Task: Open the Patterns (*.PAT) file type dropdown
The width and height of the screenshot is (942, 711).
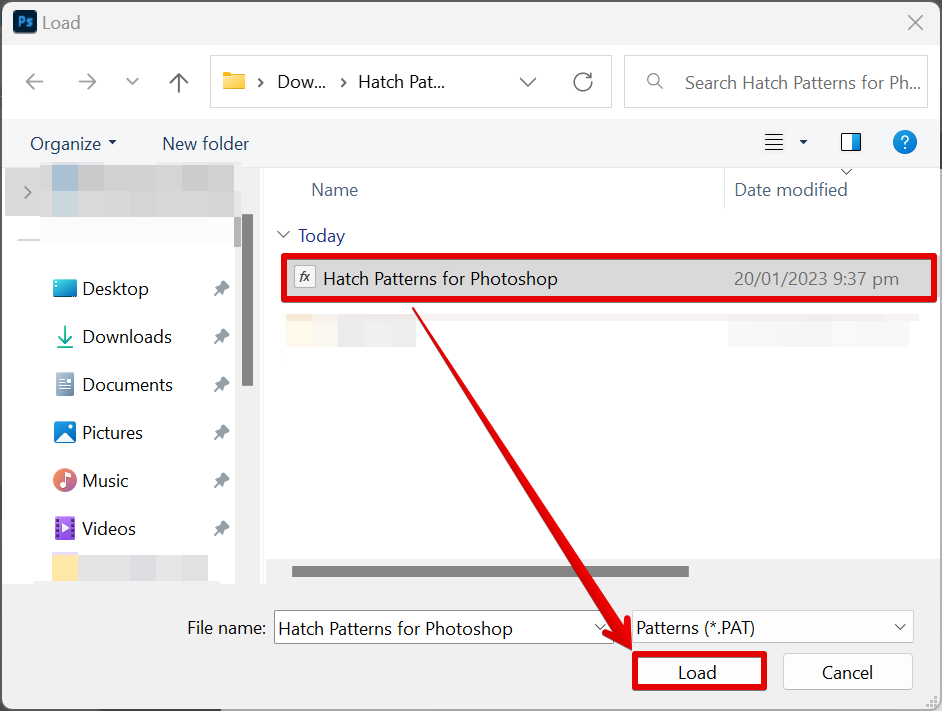Action: pos(772,628)
